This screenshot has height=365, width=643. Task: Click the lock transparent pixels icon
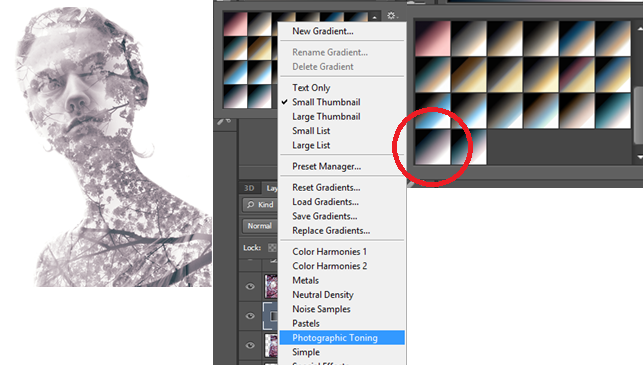272,248
